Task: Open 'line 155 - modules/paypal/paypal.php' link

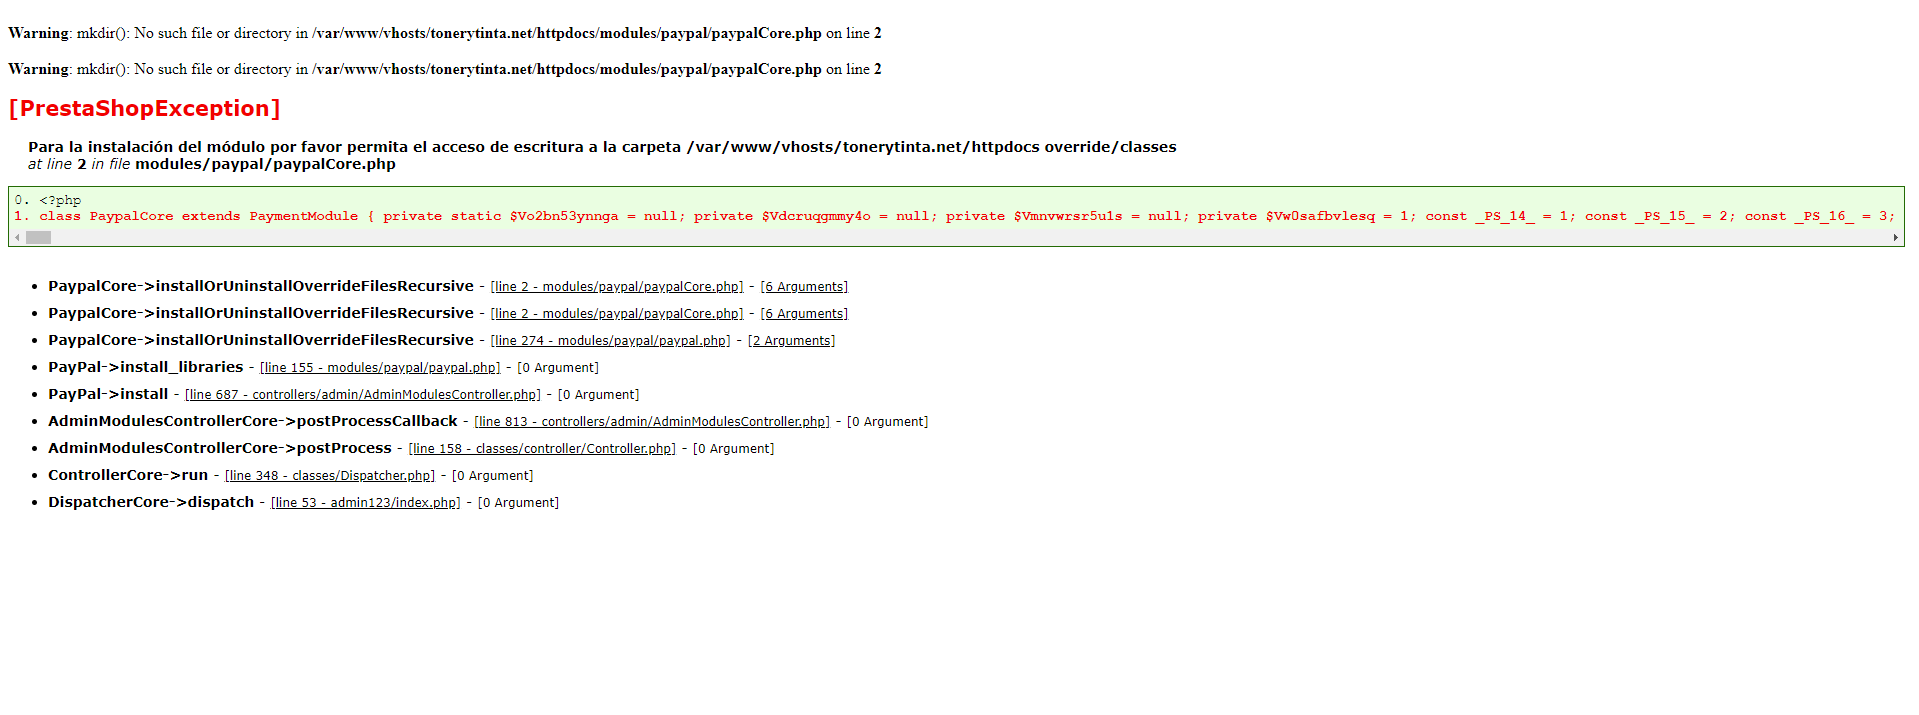Action: [x=380, y=368]
